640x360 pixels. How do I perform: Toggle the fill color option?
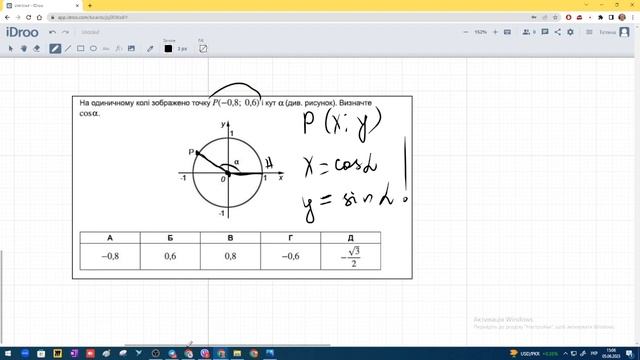point(203,49)
